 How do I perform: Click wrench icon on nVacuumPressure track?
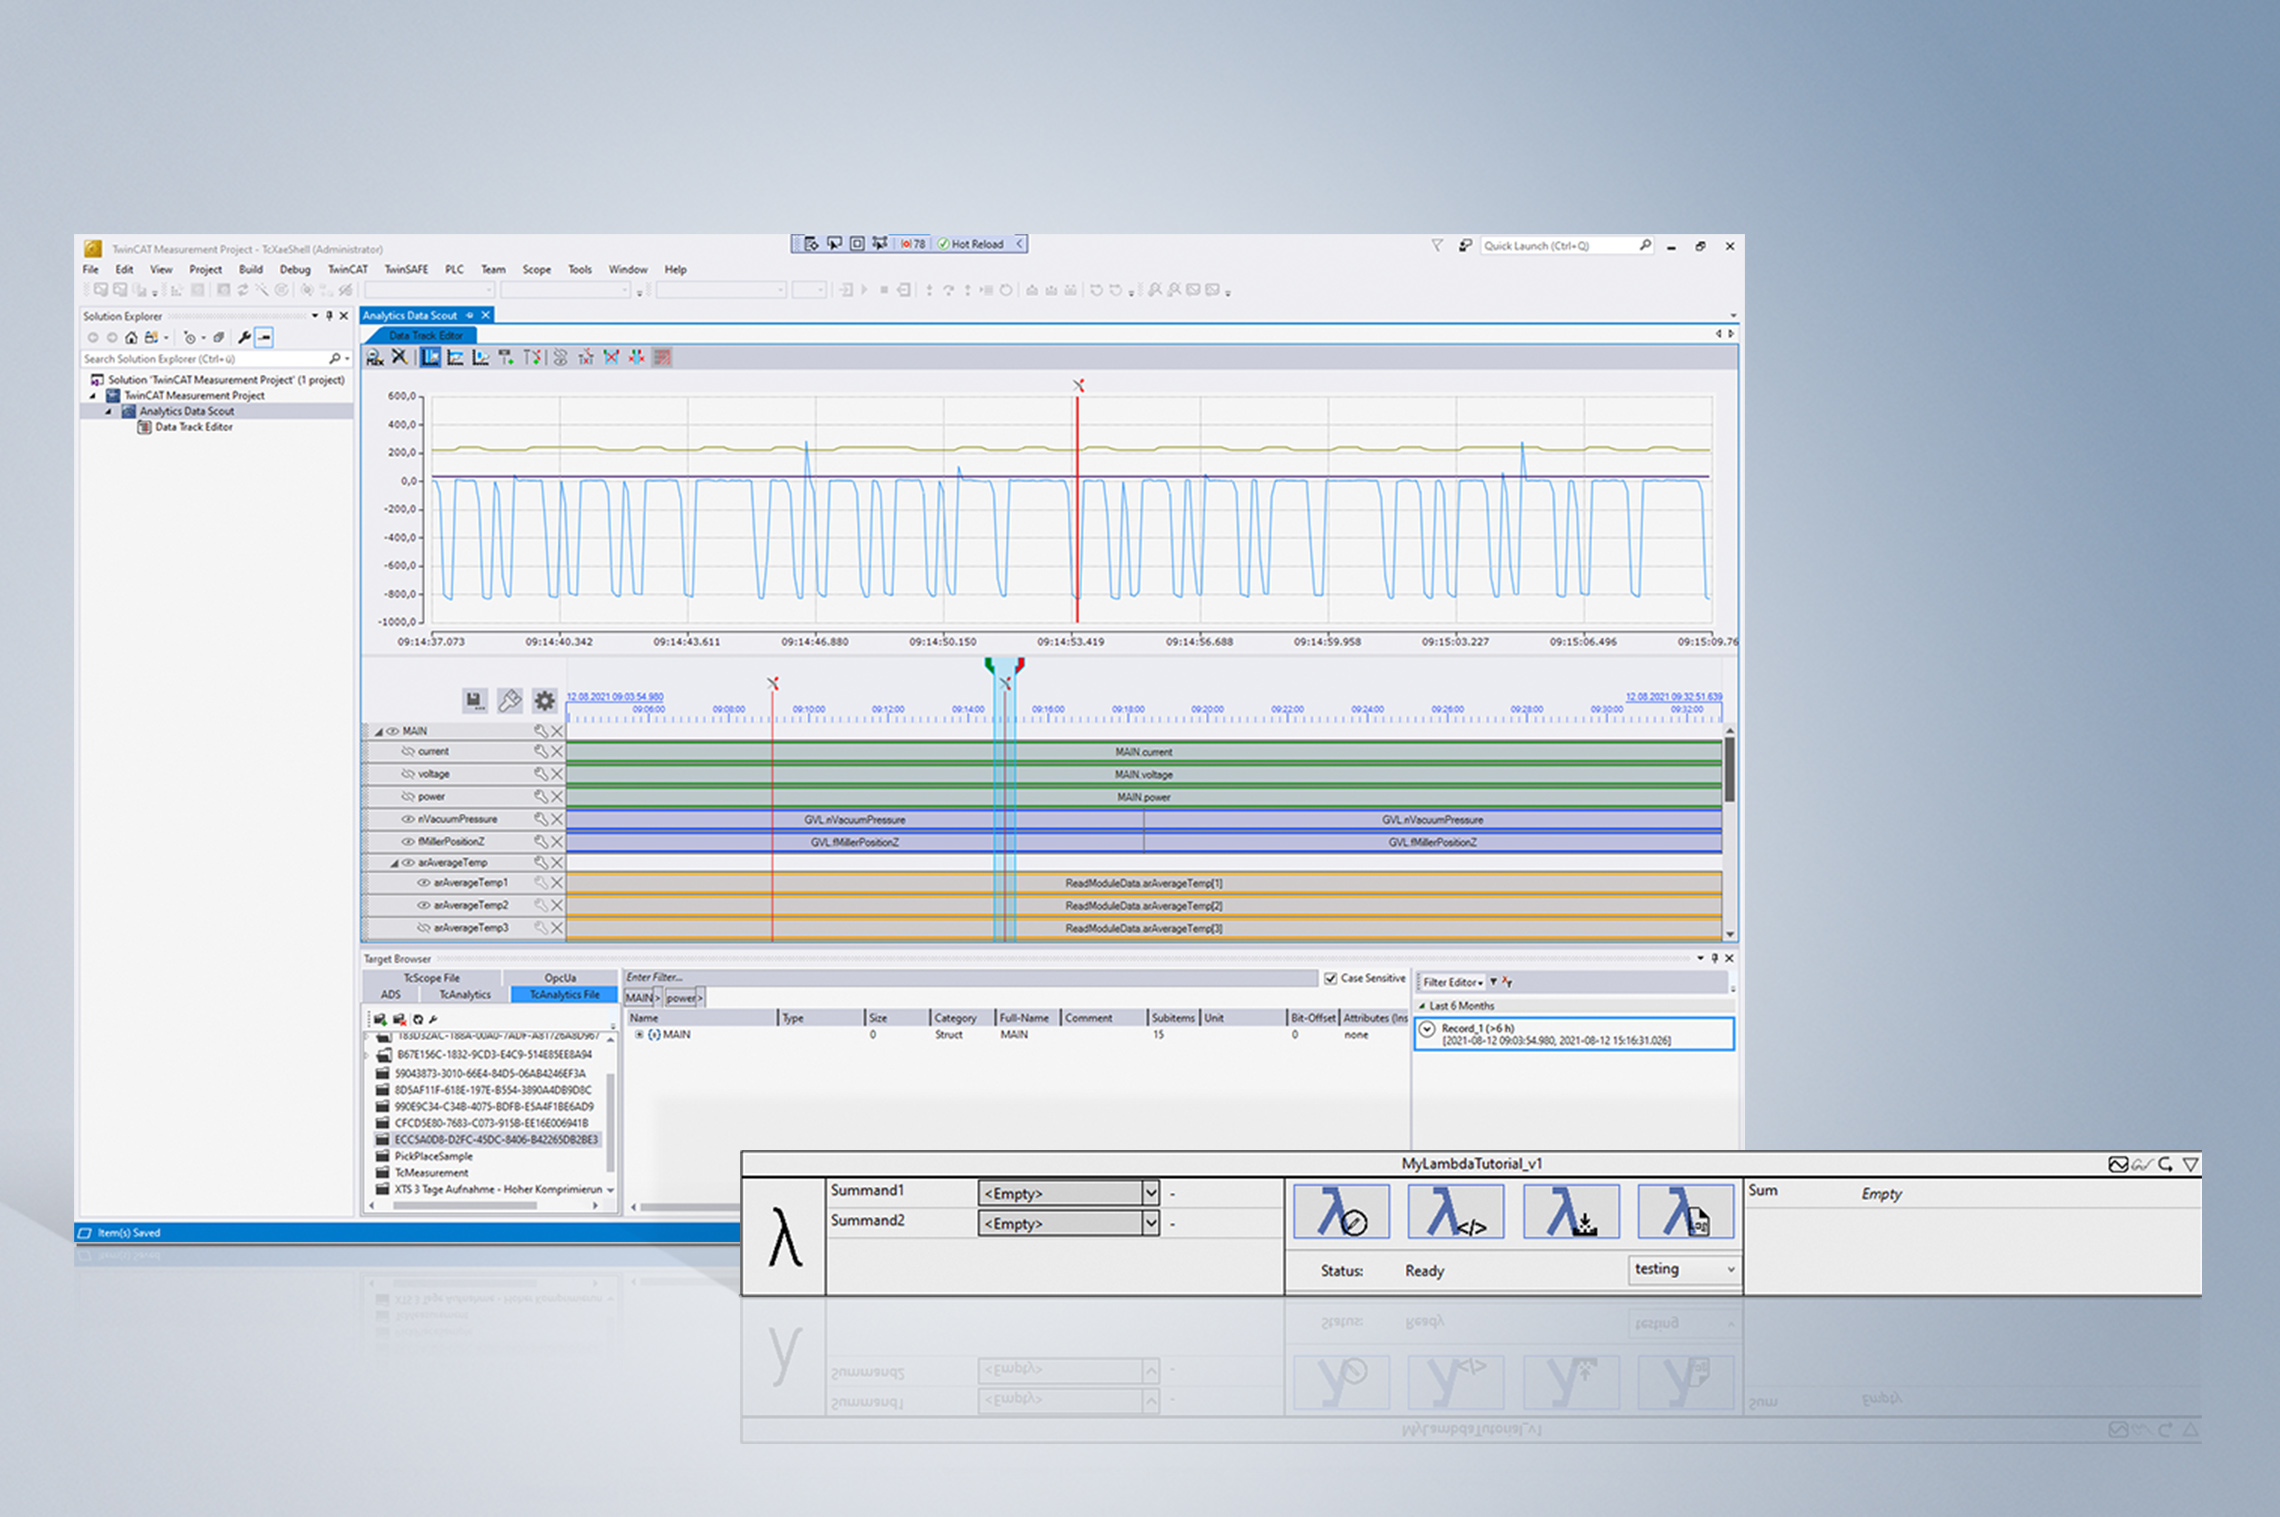point(540,819)
